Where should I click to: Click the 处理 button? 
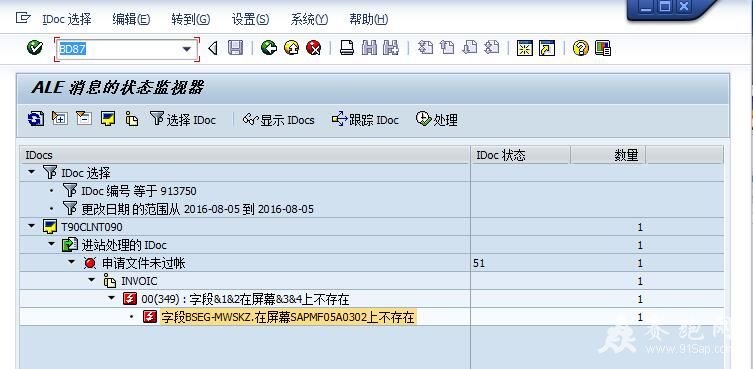(437, 119)
